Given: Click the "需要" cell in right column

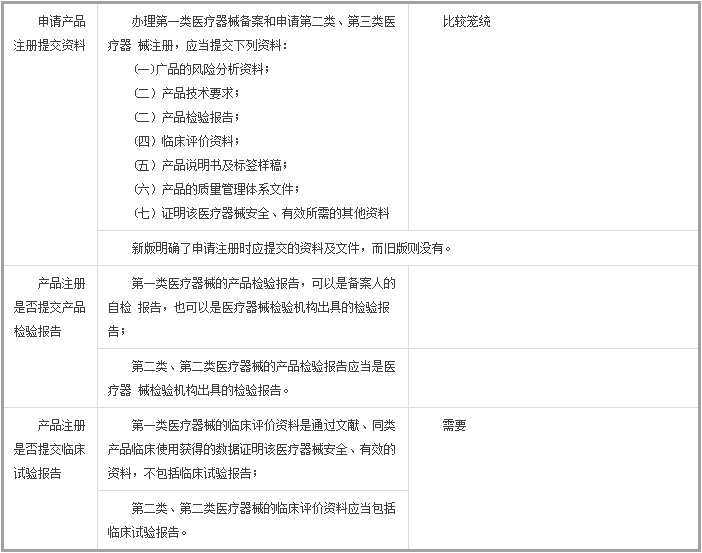Looking at the screenshot, I should click(x=454, y=425).
